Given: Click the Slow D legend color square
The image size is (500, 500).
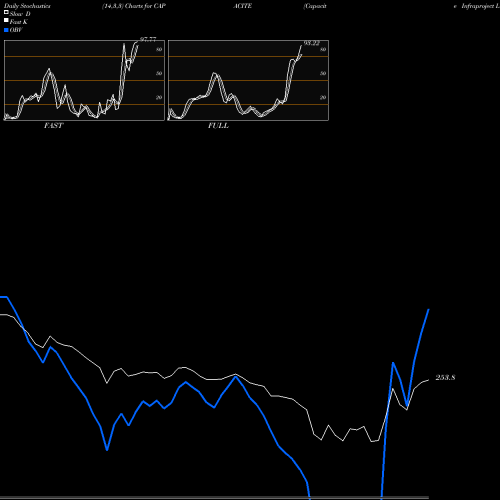Looking at the screenshot, I should pyautogui.click(x=6, y=12).
